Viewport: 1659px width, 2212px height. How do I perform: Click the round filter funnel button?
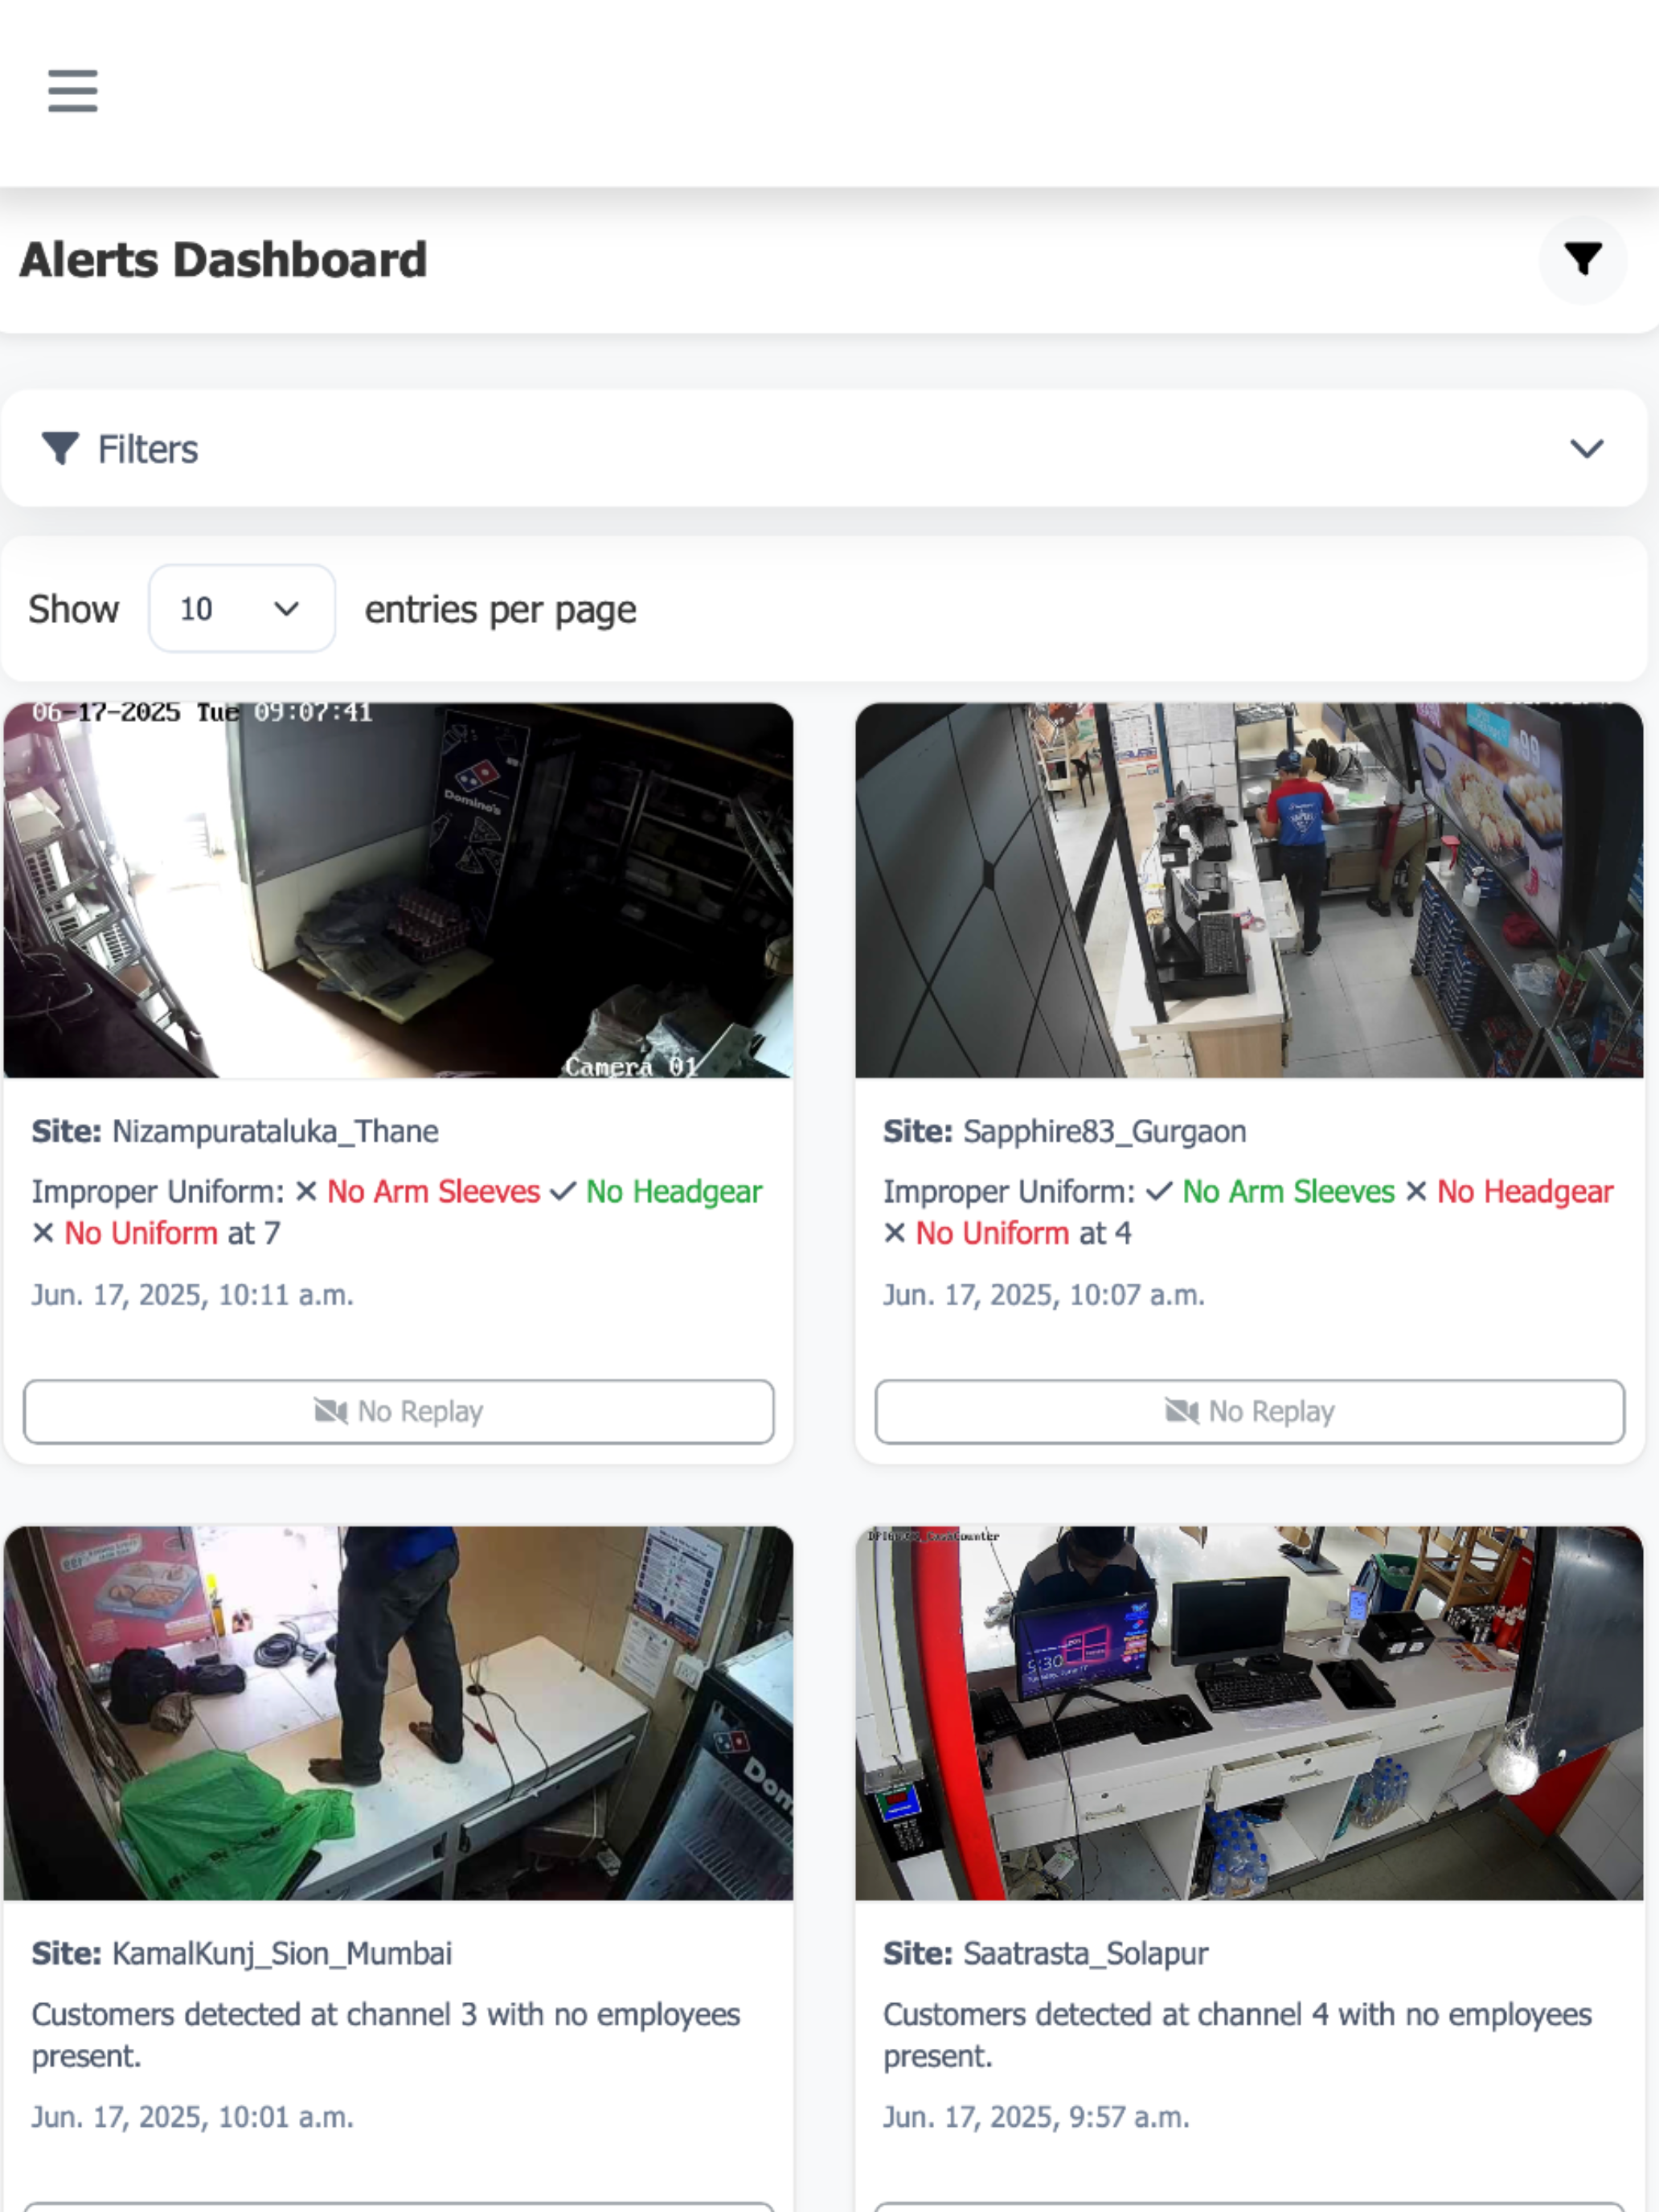point(1582,259)
